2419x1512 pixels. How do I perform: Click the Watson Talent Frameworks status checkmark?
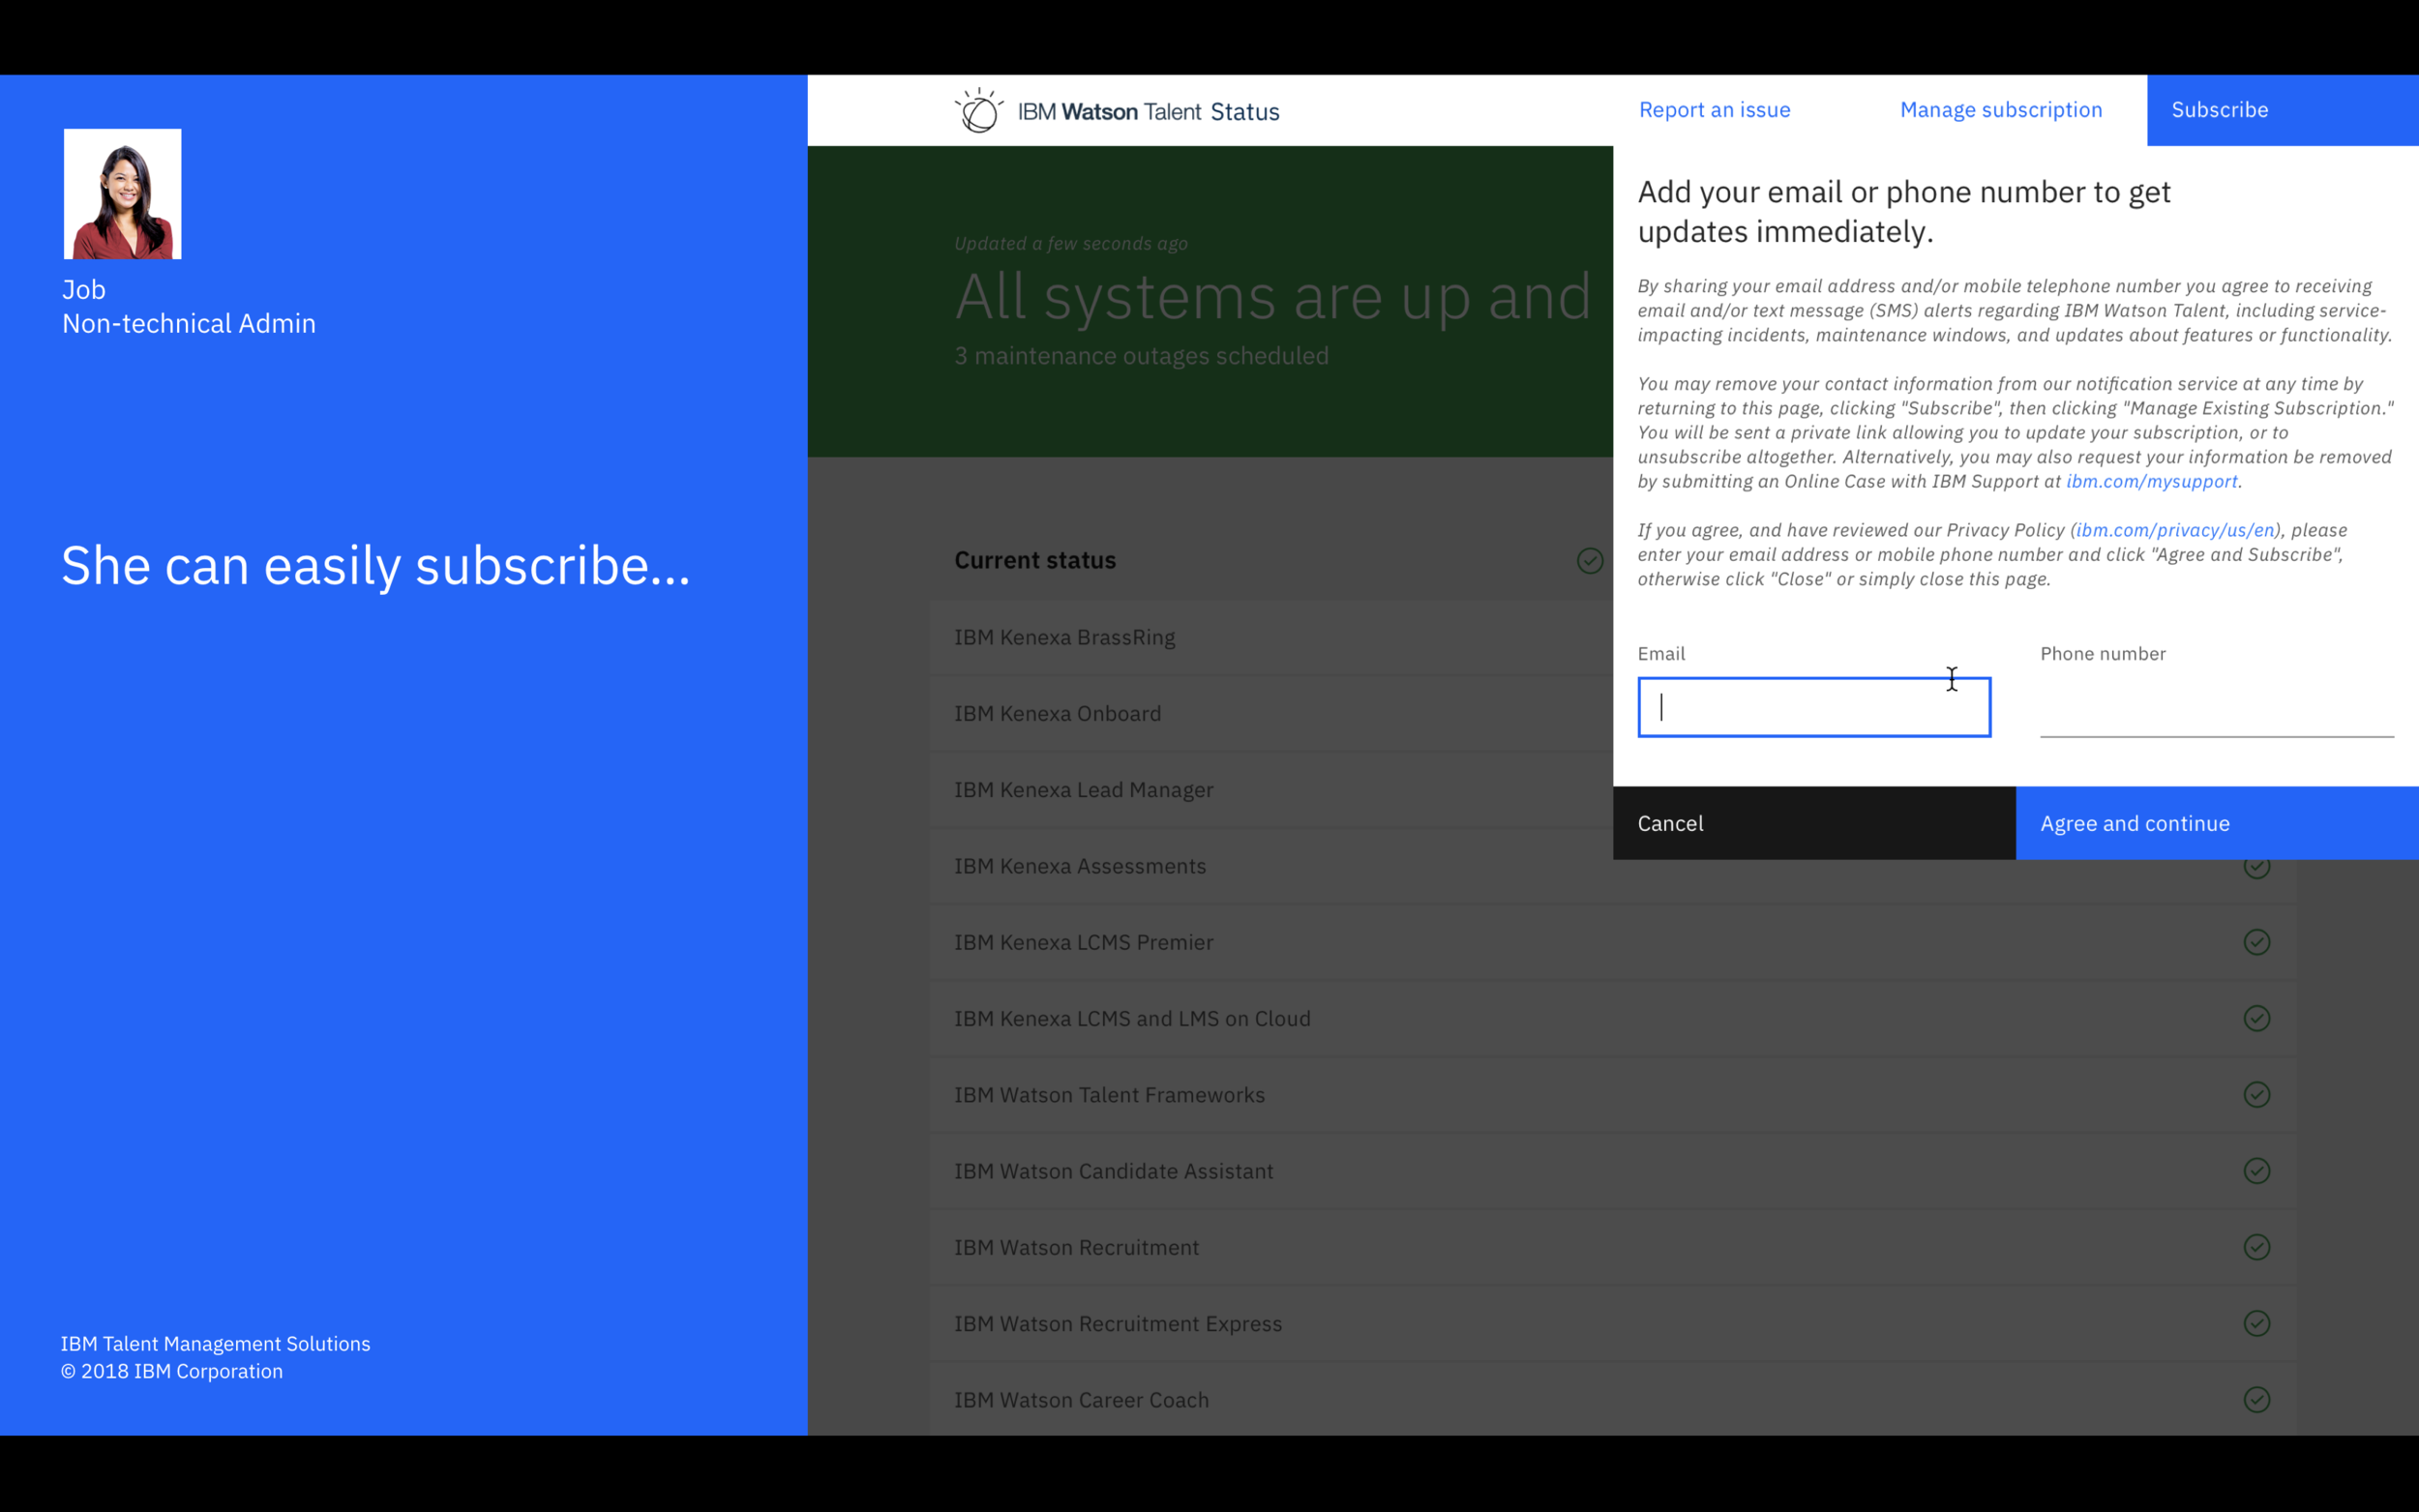tap(2257, 1094)
